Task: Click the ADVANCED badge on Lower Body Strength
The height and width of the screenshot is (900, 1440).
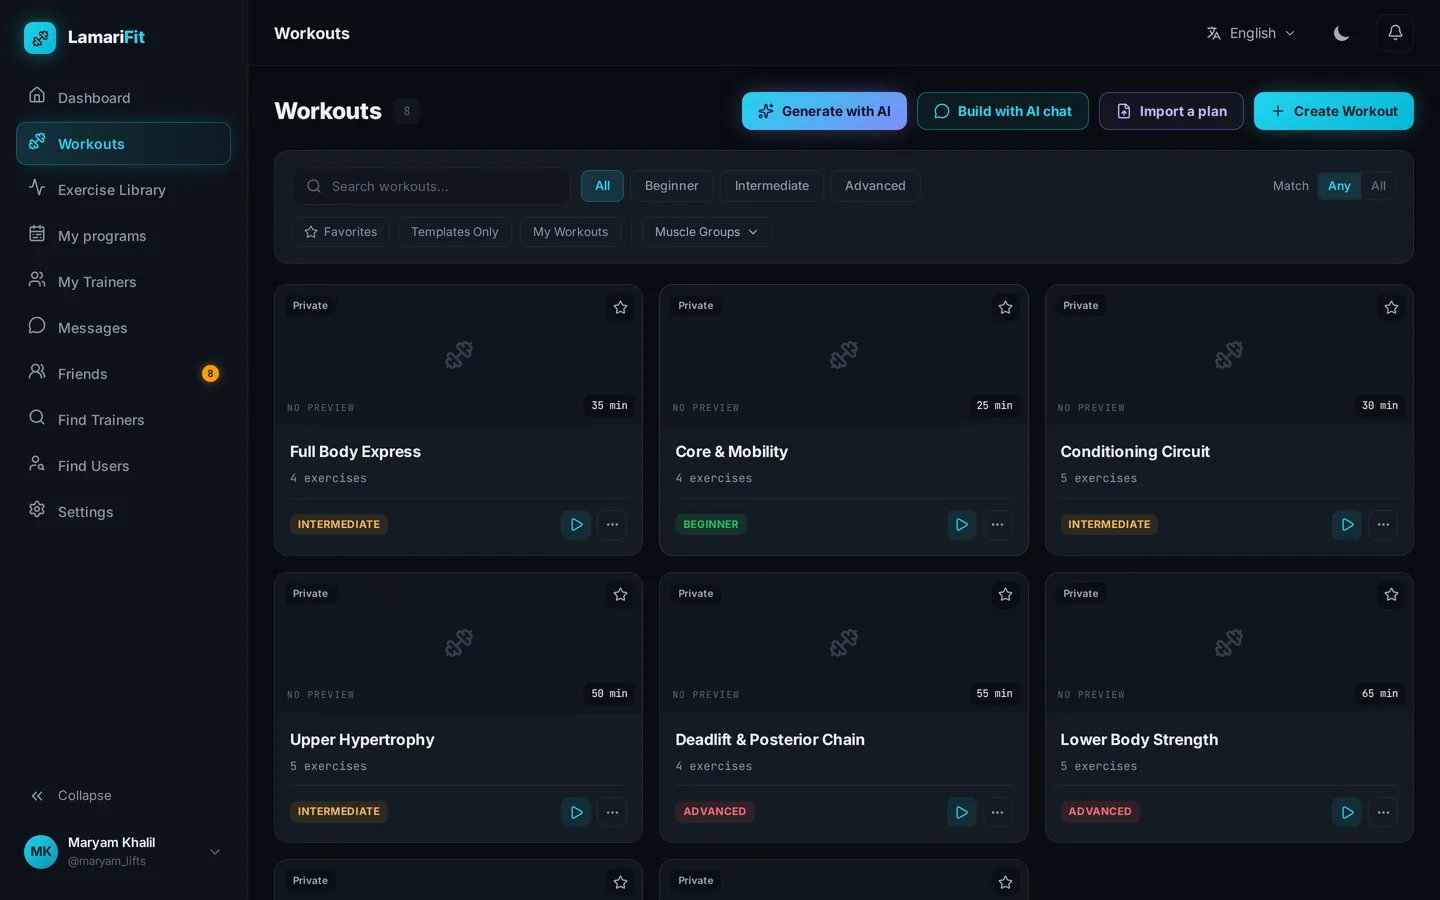Action: pos(1100,812)
